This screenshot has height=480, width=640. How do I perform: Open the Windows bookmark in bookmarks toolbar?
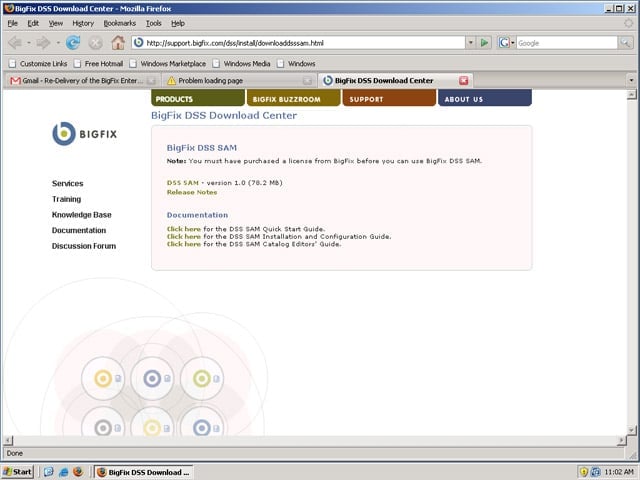pyautogui.click(x=296, y=64)
